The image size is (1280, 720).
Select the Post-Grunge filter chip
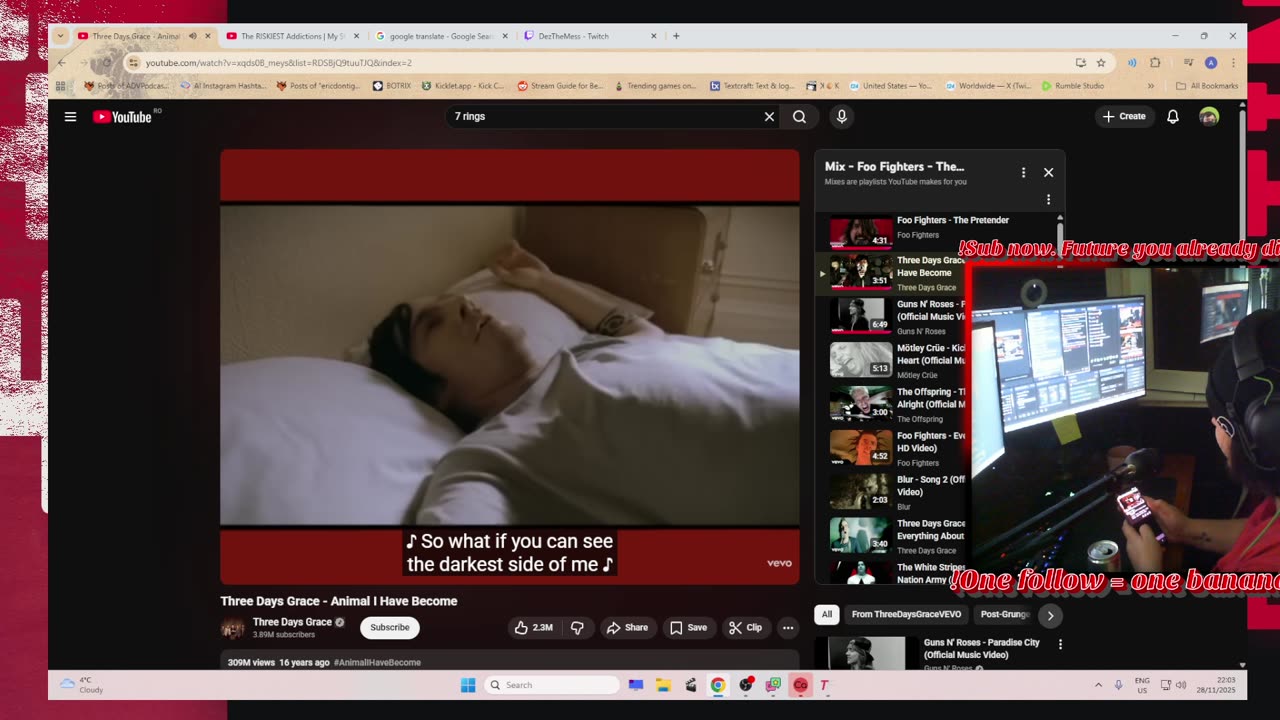click(1004, 615)
